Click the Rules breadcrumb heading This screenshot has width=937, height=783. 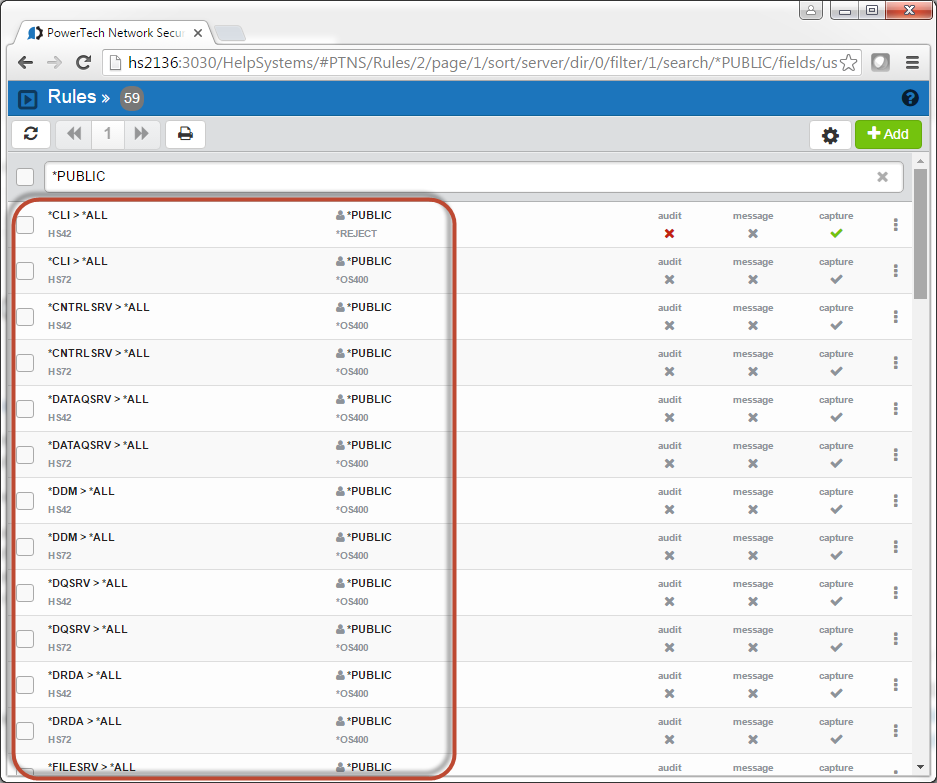point(71,97)
